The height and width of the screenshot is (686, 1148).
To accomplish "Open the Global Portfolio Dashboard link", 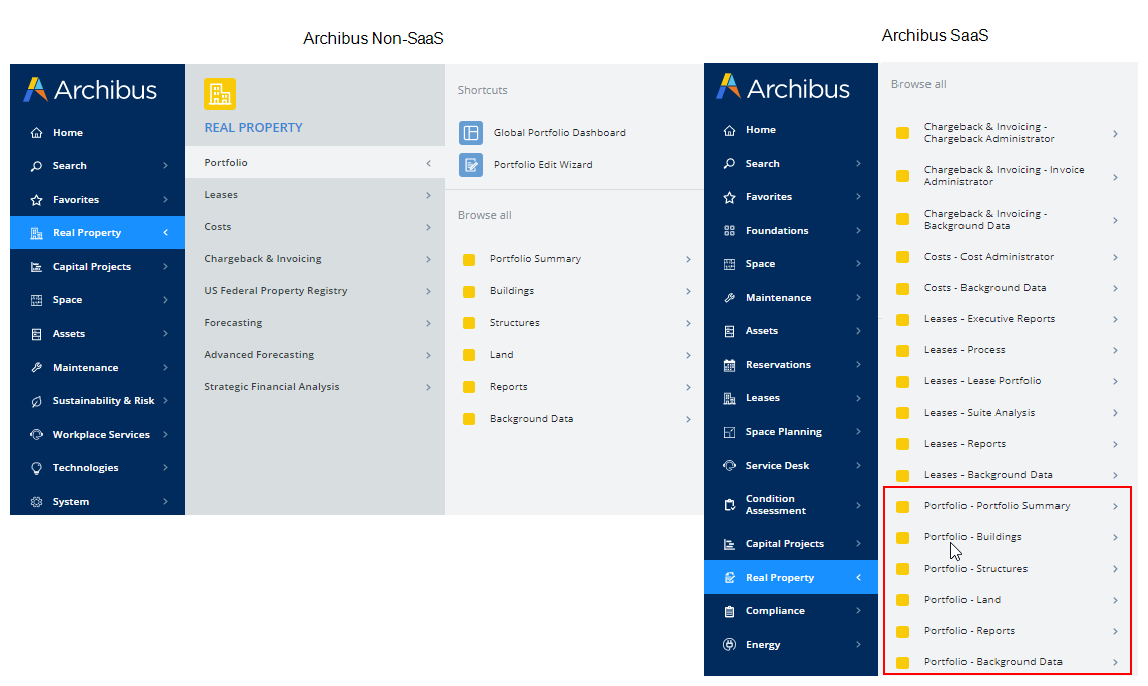I will coord(559,133).
